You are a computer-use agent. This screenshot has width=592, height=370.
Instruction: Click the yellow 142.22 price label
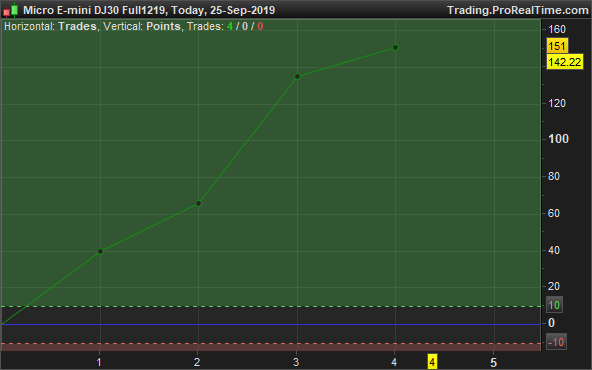pyautogui.click(x=564, y=62)
